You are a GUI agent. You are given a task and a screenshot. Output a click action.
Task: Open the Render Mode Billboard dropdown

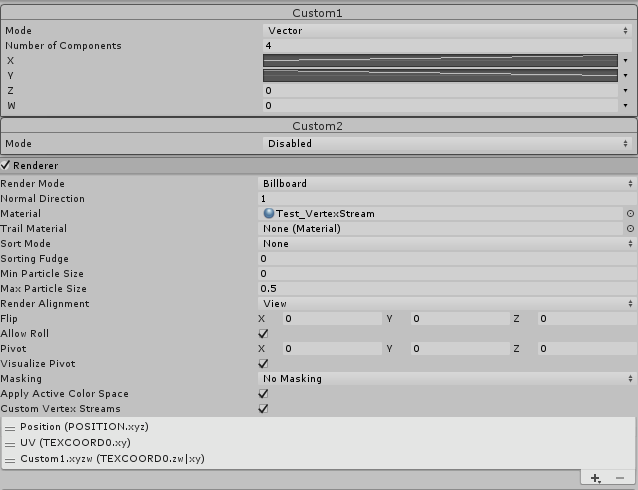(447, 184)
